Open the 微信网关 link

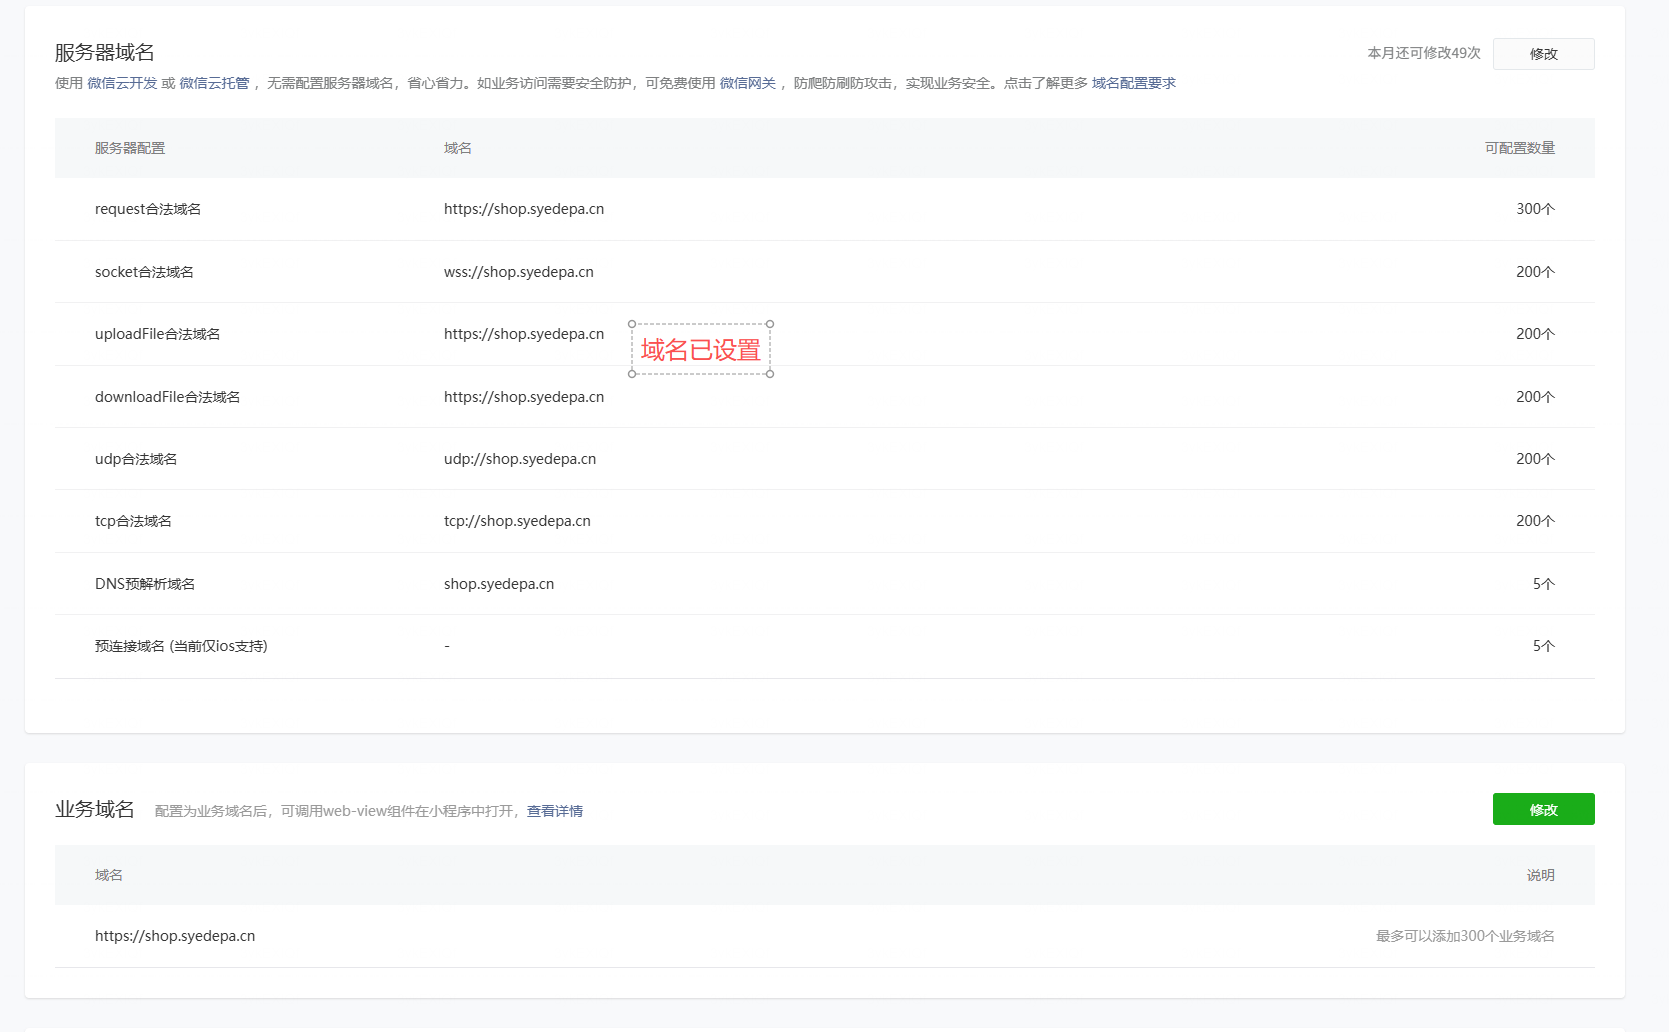pyautogui.click(x=747, y=83)
